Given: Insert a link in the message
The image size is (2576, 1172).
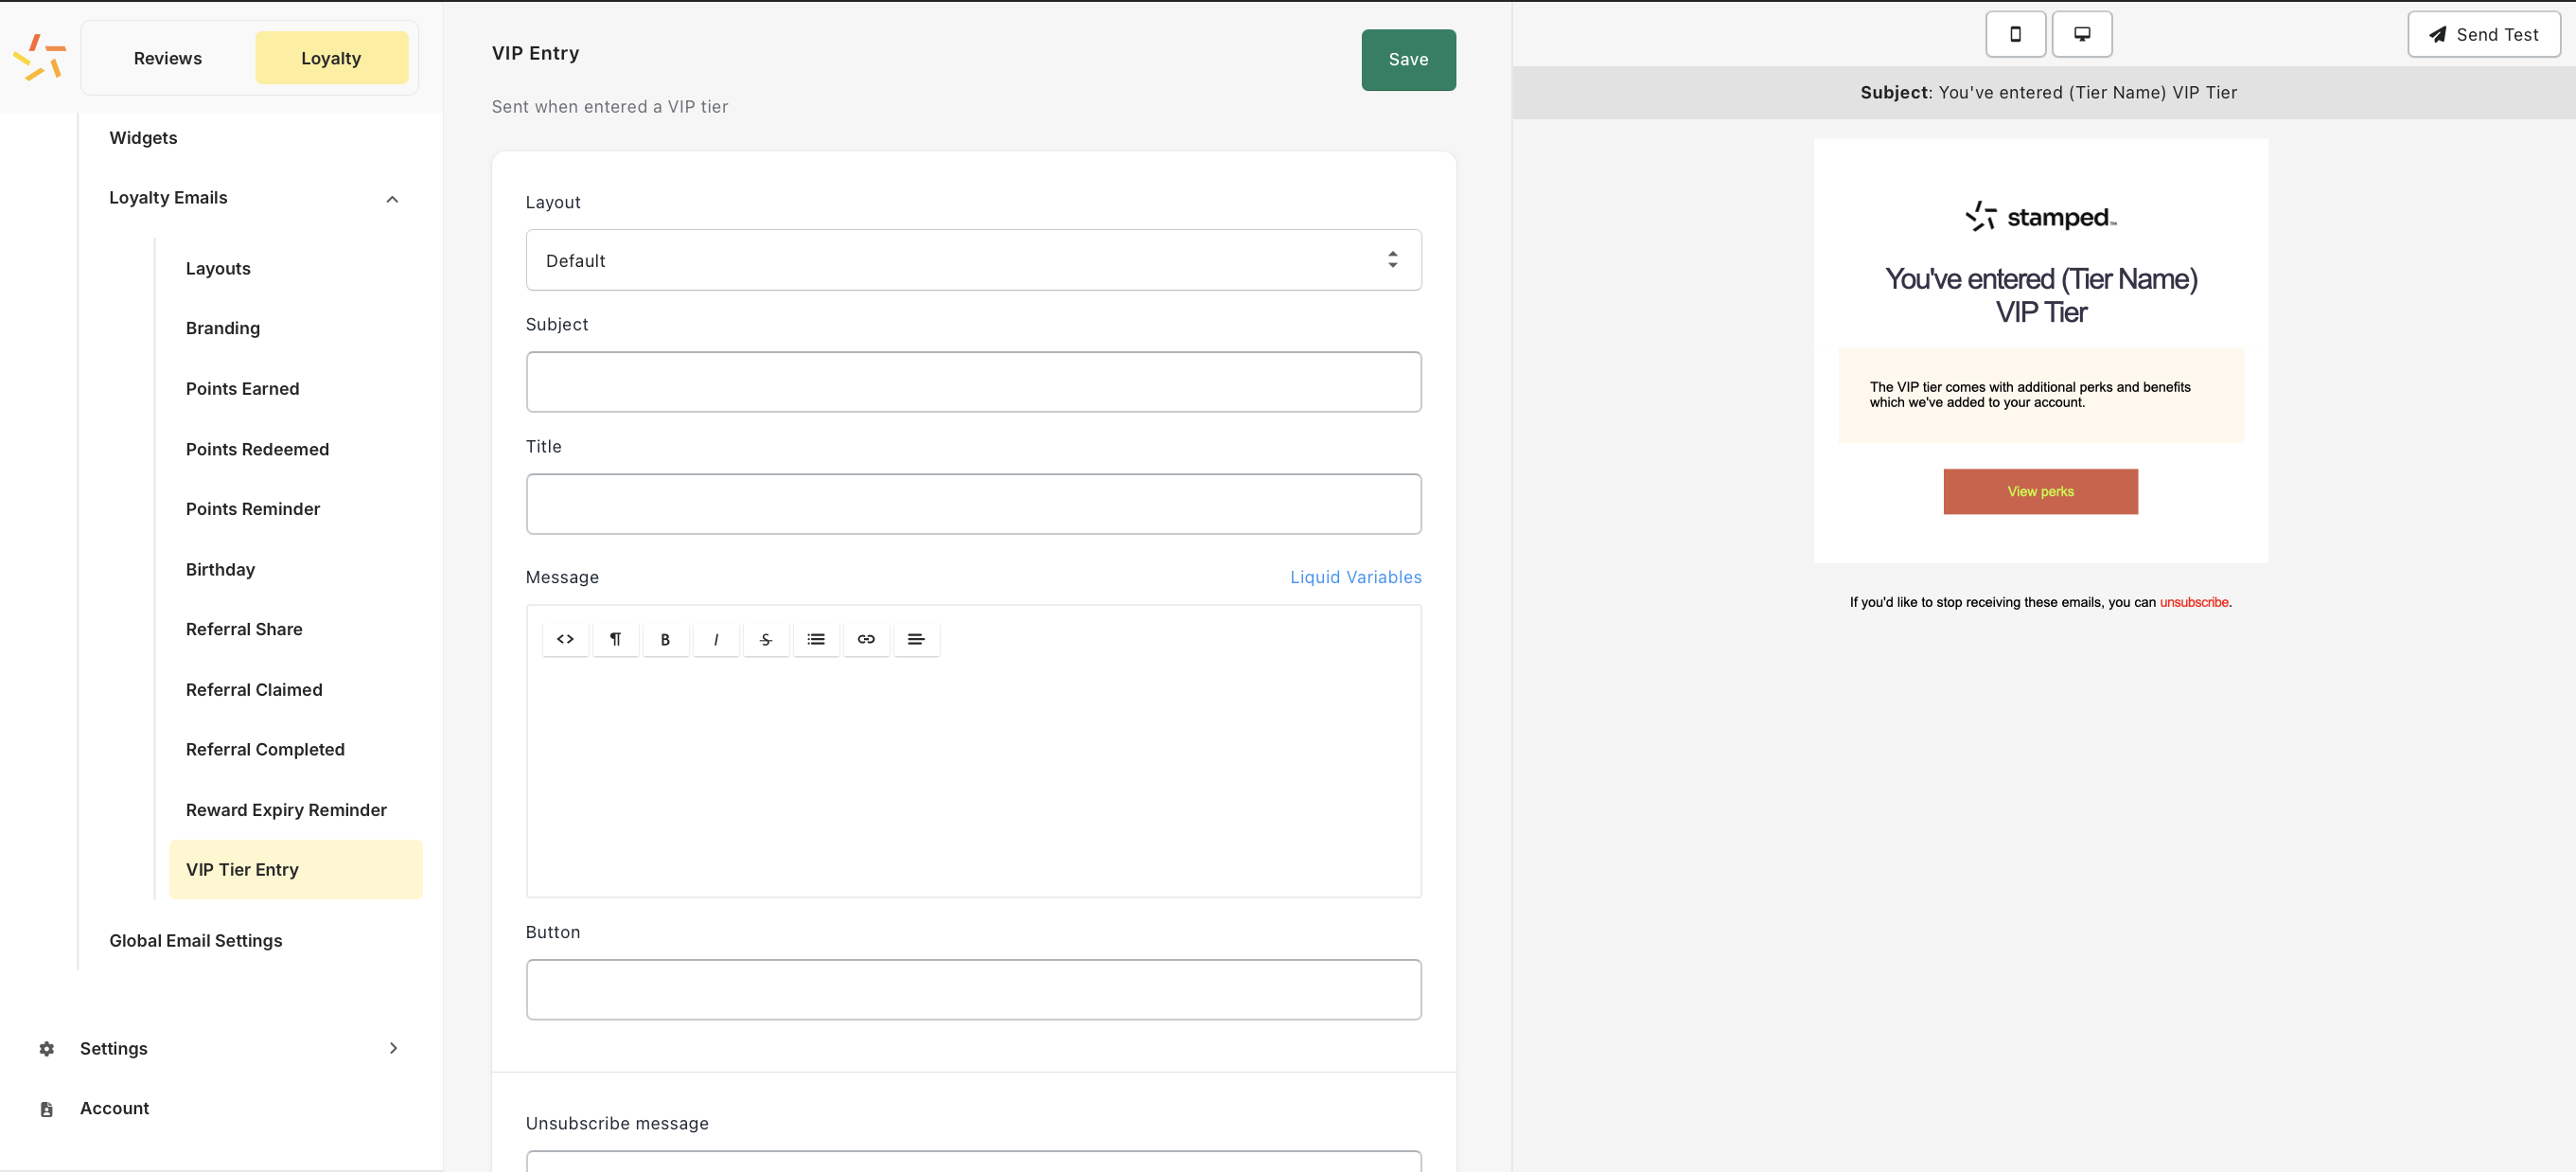Looking at the screenshot, I should tap(866, 639).
